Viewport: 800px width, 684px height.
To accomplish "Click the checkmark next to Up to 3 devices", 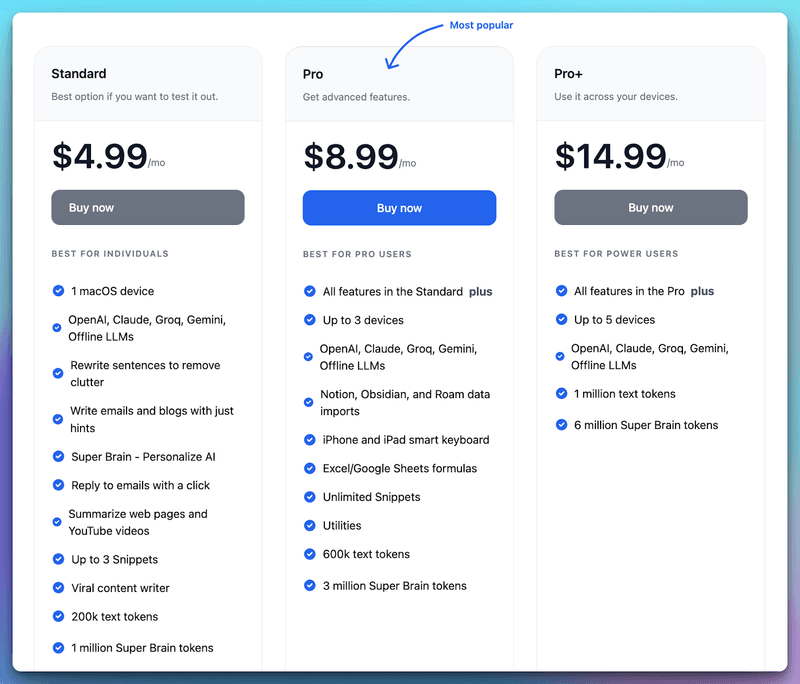I will click(309, 320).
